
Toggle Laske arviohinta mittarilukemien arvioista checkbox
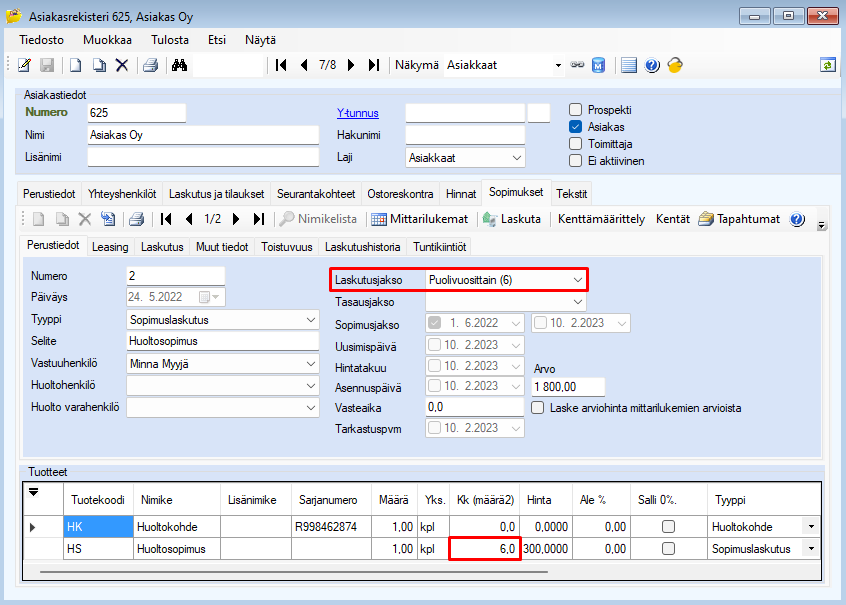537,407
